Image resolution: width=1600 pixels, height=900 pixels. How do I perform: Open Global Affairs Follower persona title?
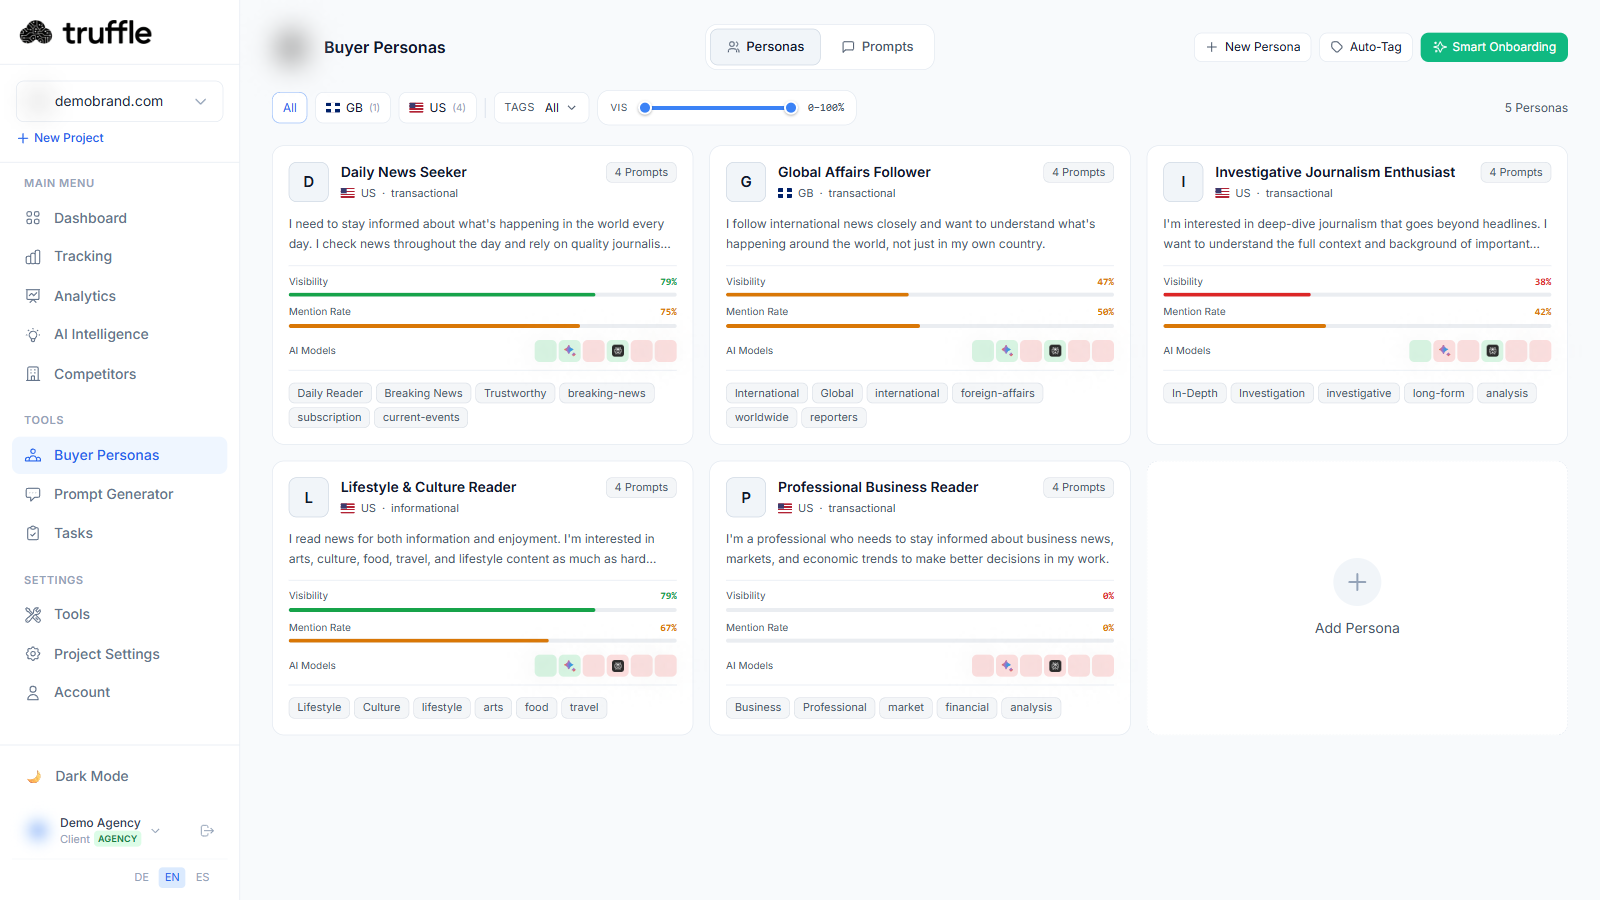tap(854, 172)
